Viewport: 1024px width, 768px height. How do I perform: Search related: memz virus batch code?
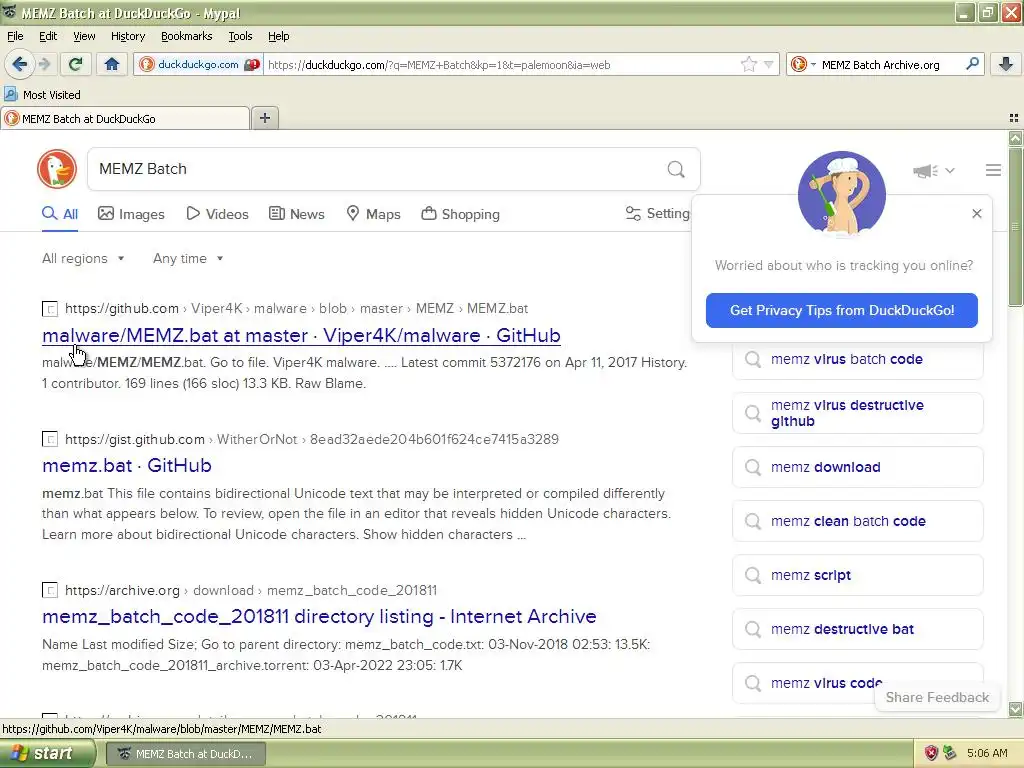(857, 359)
